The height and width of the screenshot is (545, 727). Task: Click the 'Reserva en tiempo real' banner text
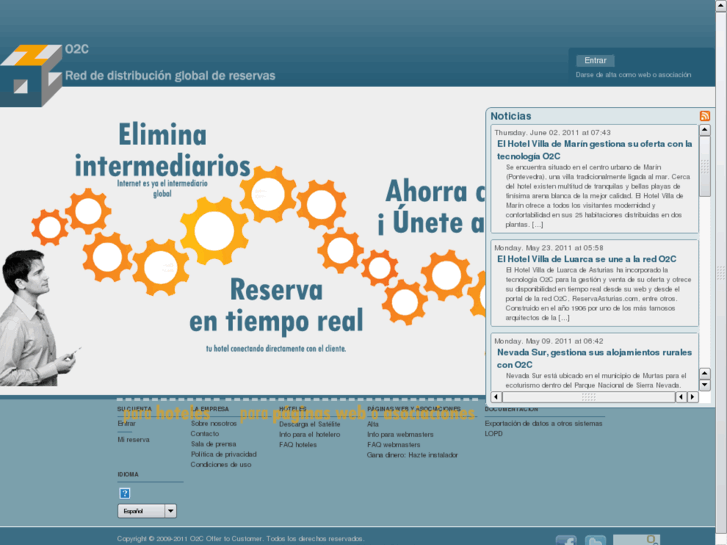[276, 305]
